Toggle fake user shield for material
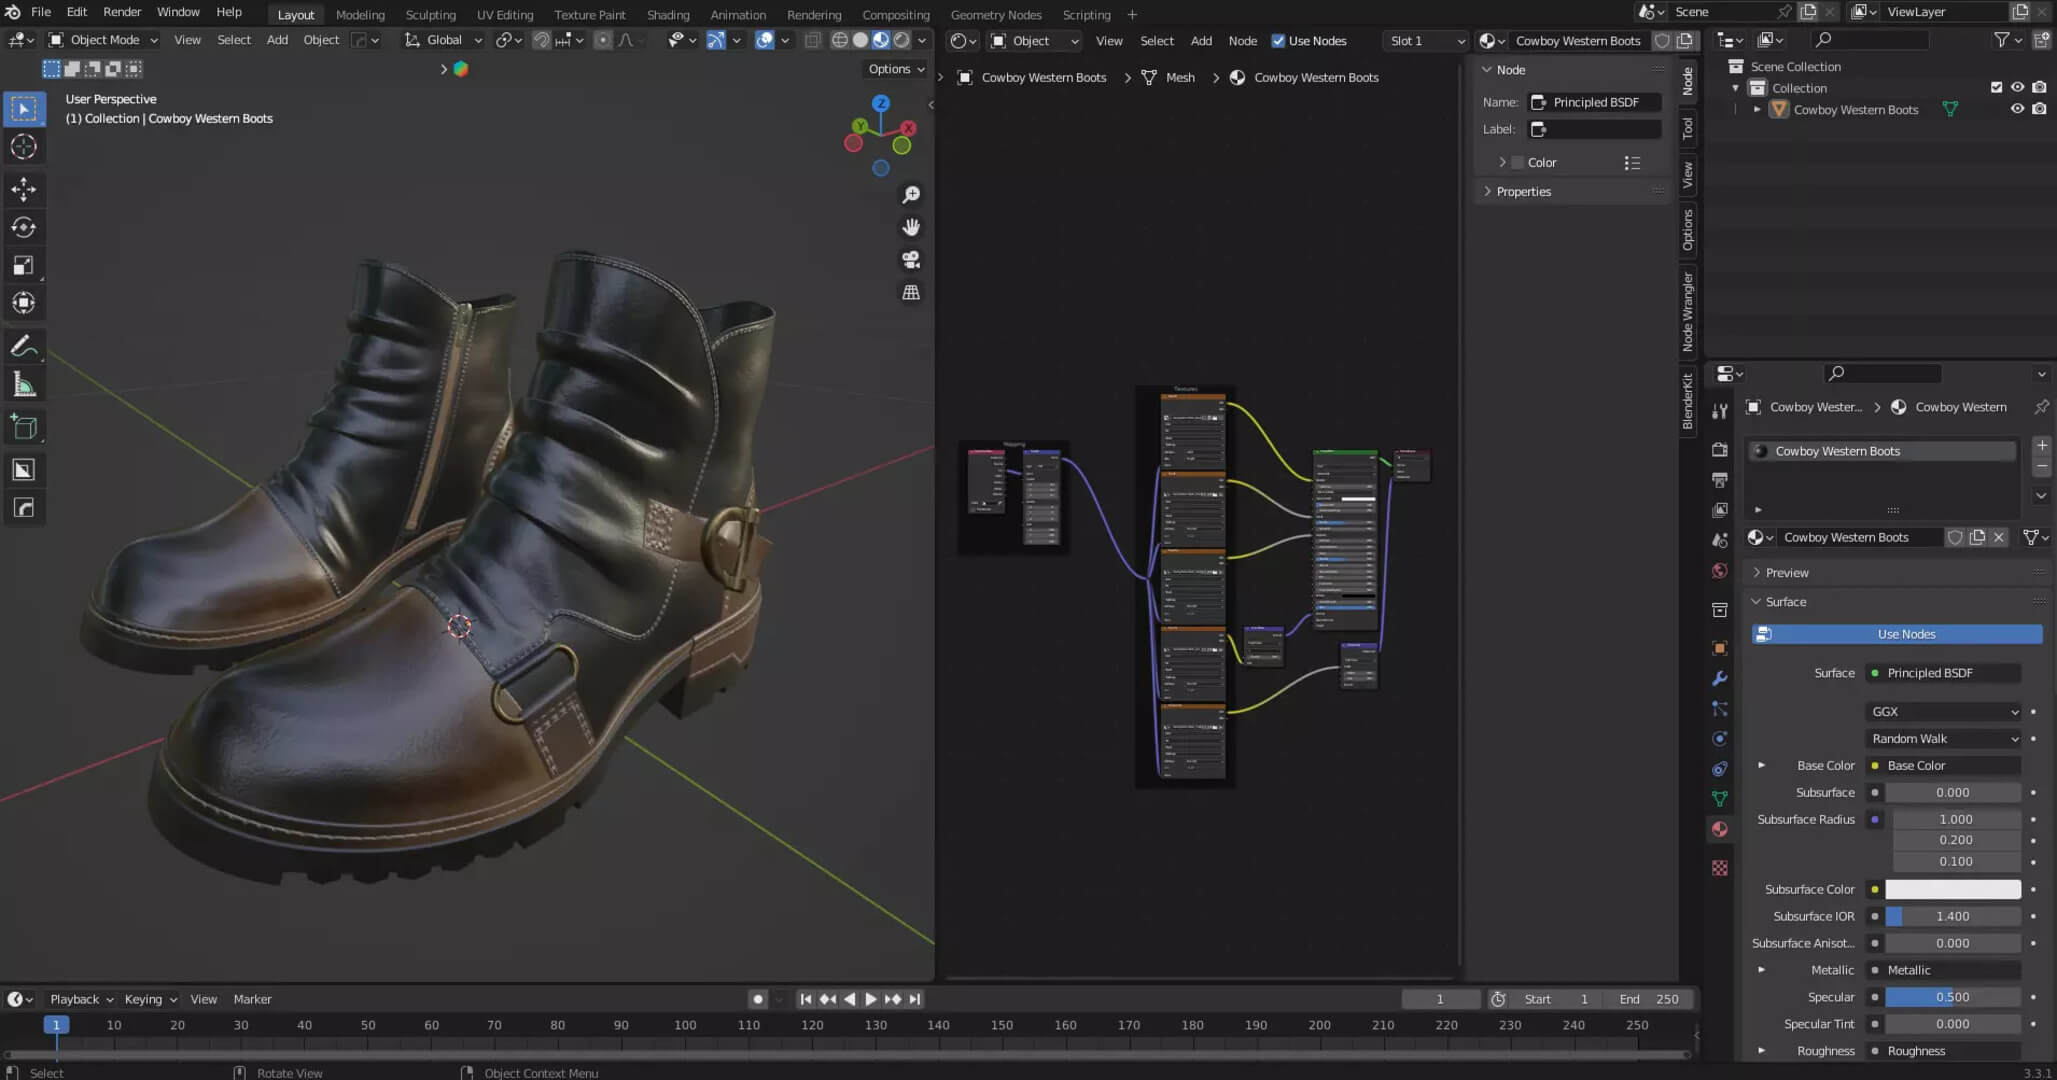The width and height of the screenshot is (2057, 1080). click(1955, 537)
